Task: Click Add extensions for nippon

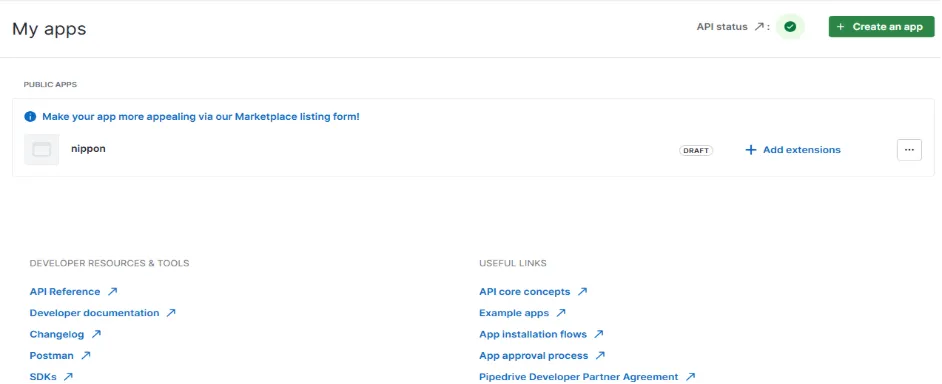Action: coord(792,150)
